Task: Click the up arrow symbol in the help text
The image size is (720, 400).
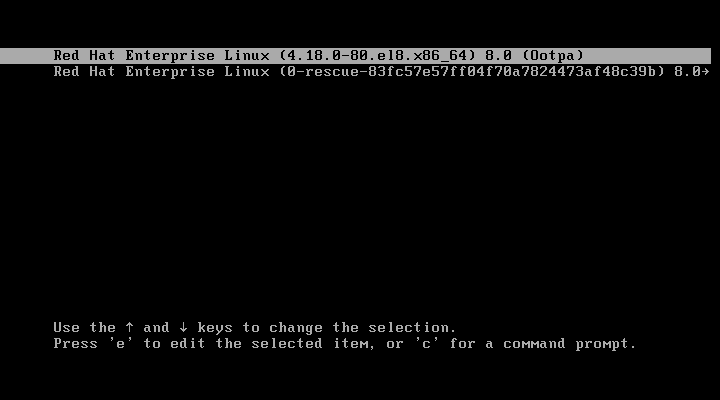Action: [x=129, y=327]
